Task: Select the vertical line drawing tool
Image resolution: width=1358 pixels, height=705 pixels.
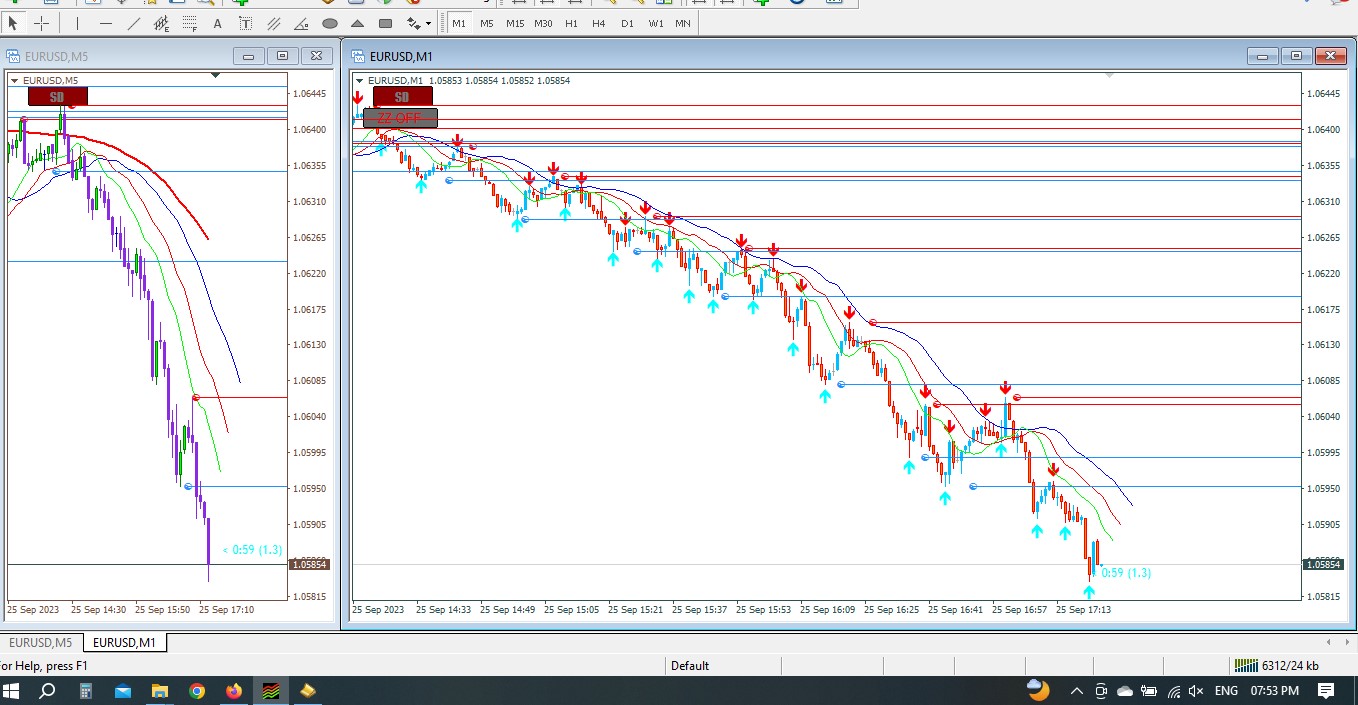Action: 77,23
